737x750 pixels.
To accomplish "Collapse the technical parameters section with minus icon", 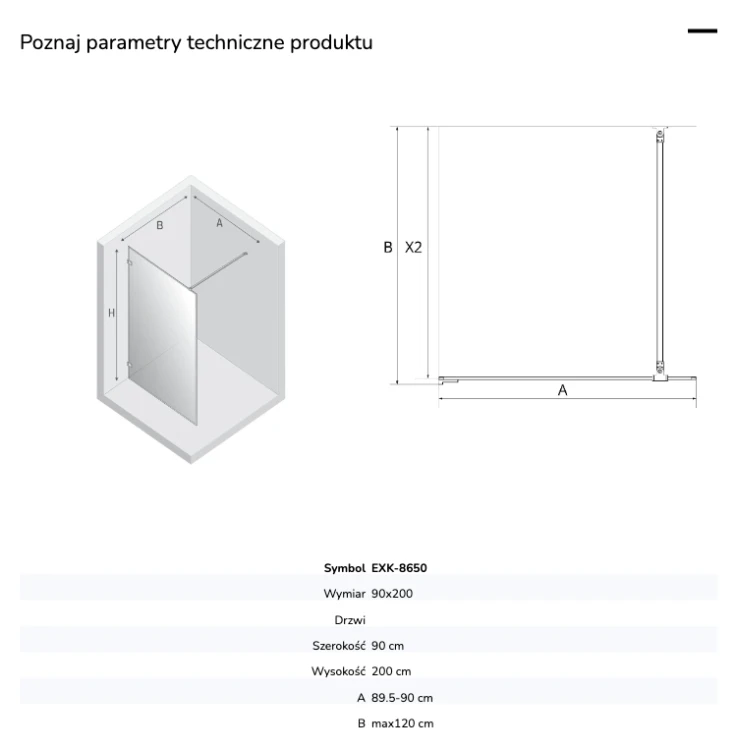I will [702, 31].
